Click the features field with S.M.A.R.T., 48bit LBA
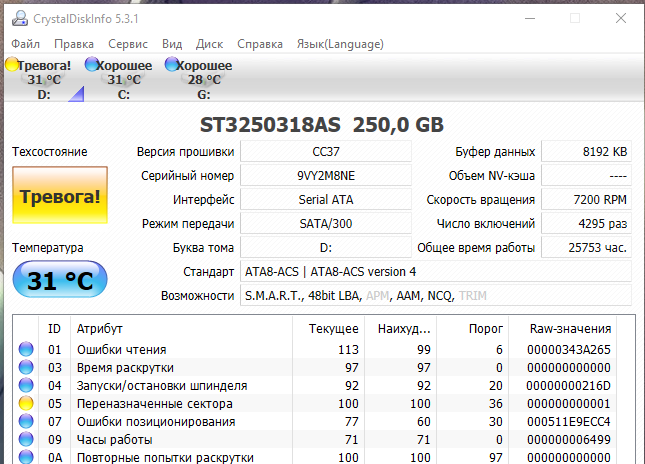The height and width of the screenshot is (464, 645). [436, 295]
